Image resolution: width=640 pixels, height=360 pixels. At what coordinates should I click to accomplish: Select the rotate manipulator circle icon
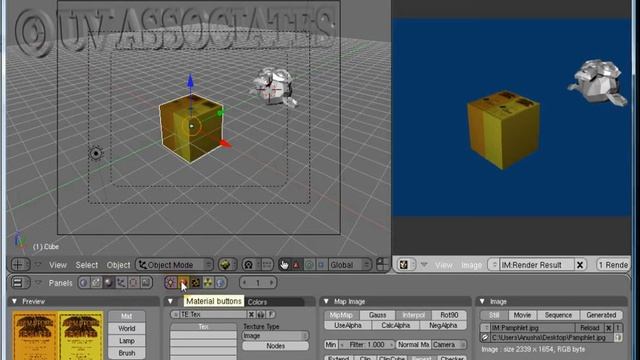(x=309, y=265)
